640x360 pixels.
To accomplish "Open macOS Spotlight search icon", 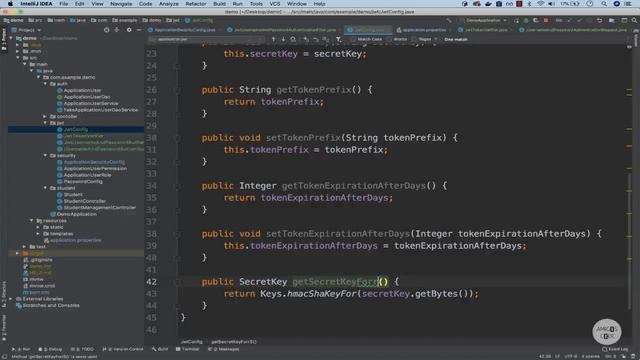I will tap(604, 4).
